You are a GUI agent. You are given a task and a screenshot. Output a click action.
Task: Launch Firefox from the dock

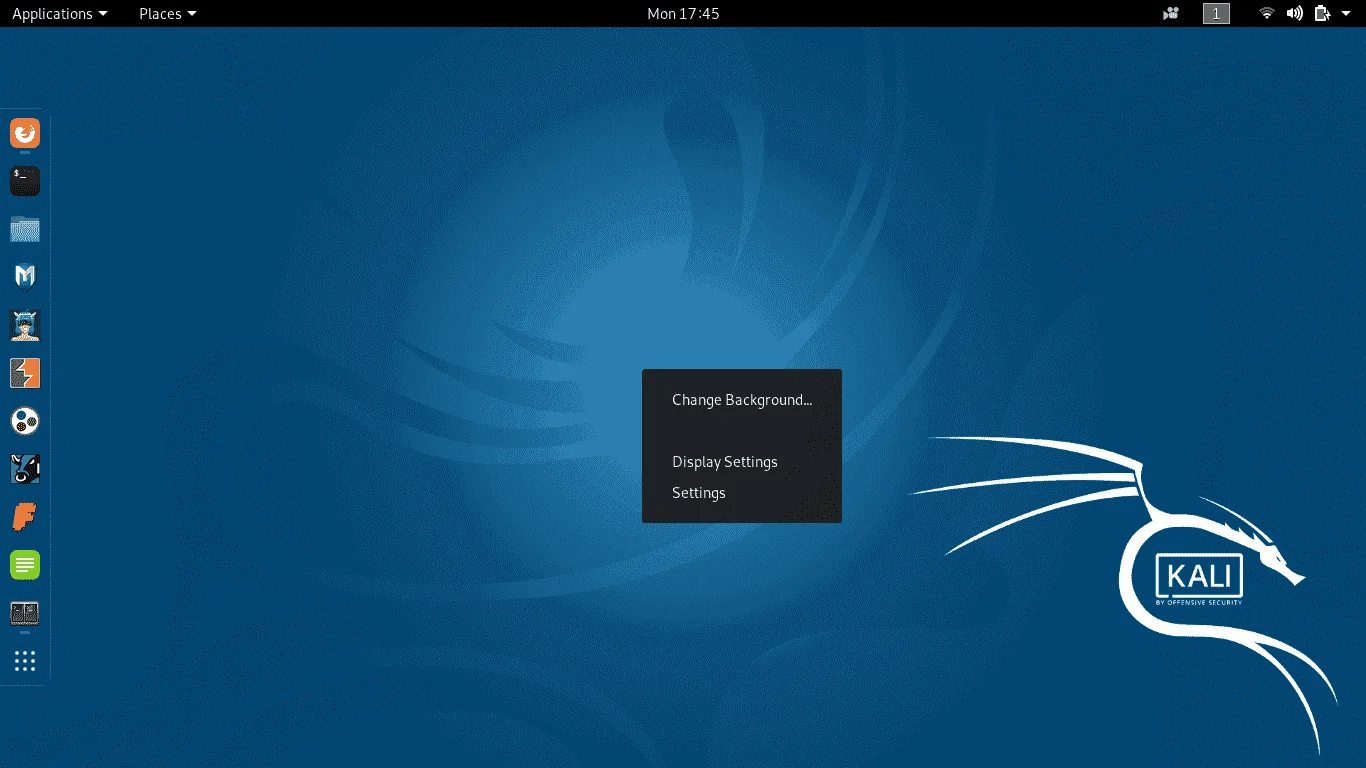25,133
